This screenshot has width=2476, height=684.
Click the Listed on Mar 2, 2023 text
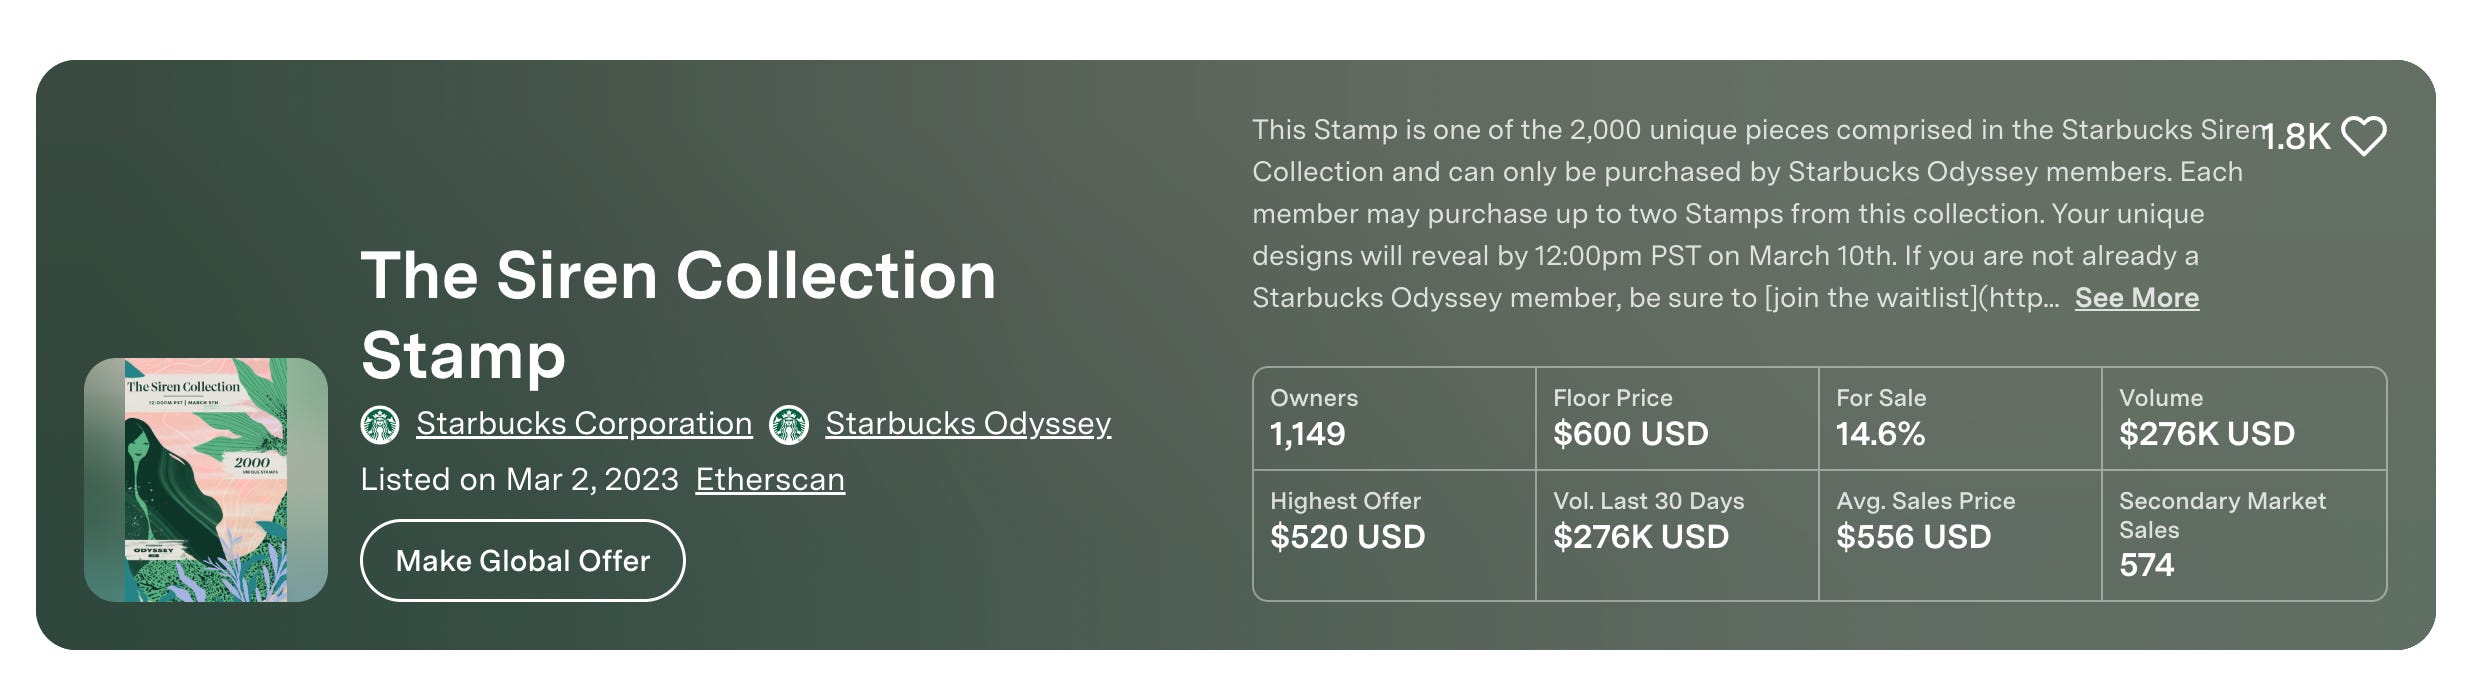(x=519, y=480)
